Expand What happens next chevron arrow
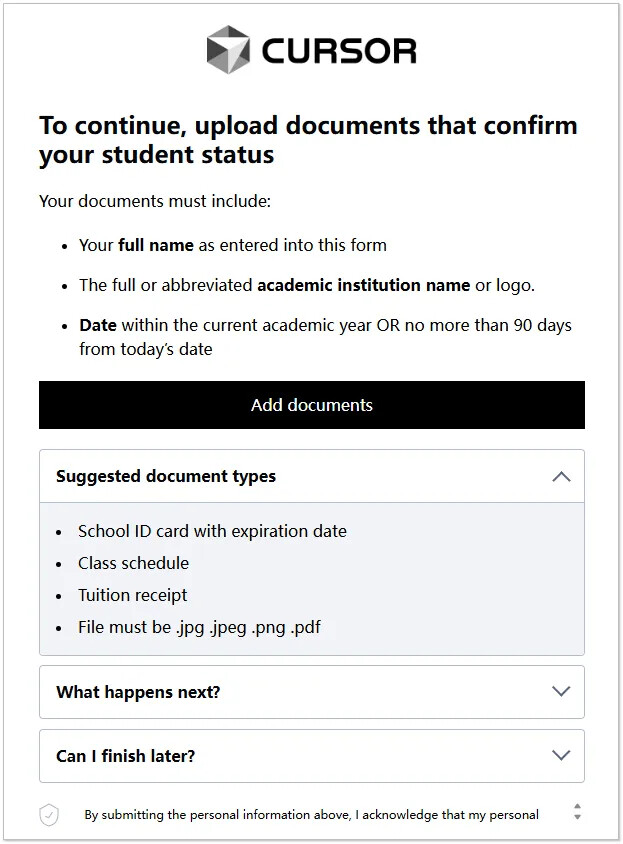Screen dimensions: 623x844 pyautogui.click(x=561, y=691)
